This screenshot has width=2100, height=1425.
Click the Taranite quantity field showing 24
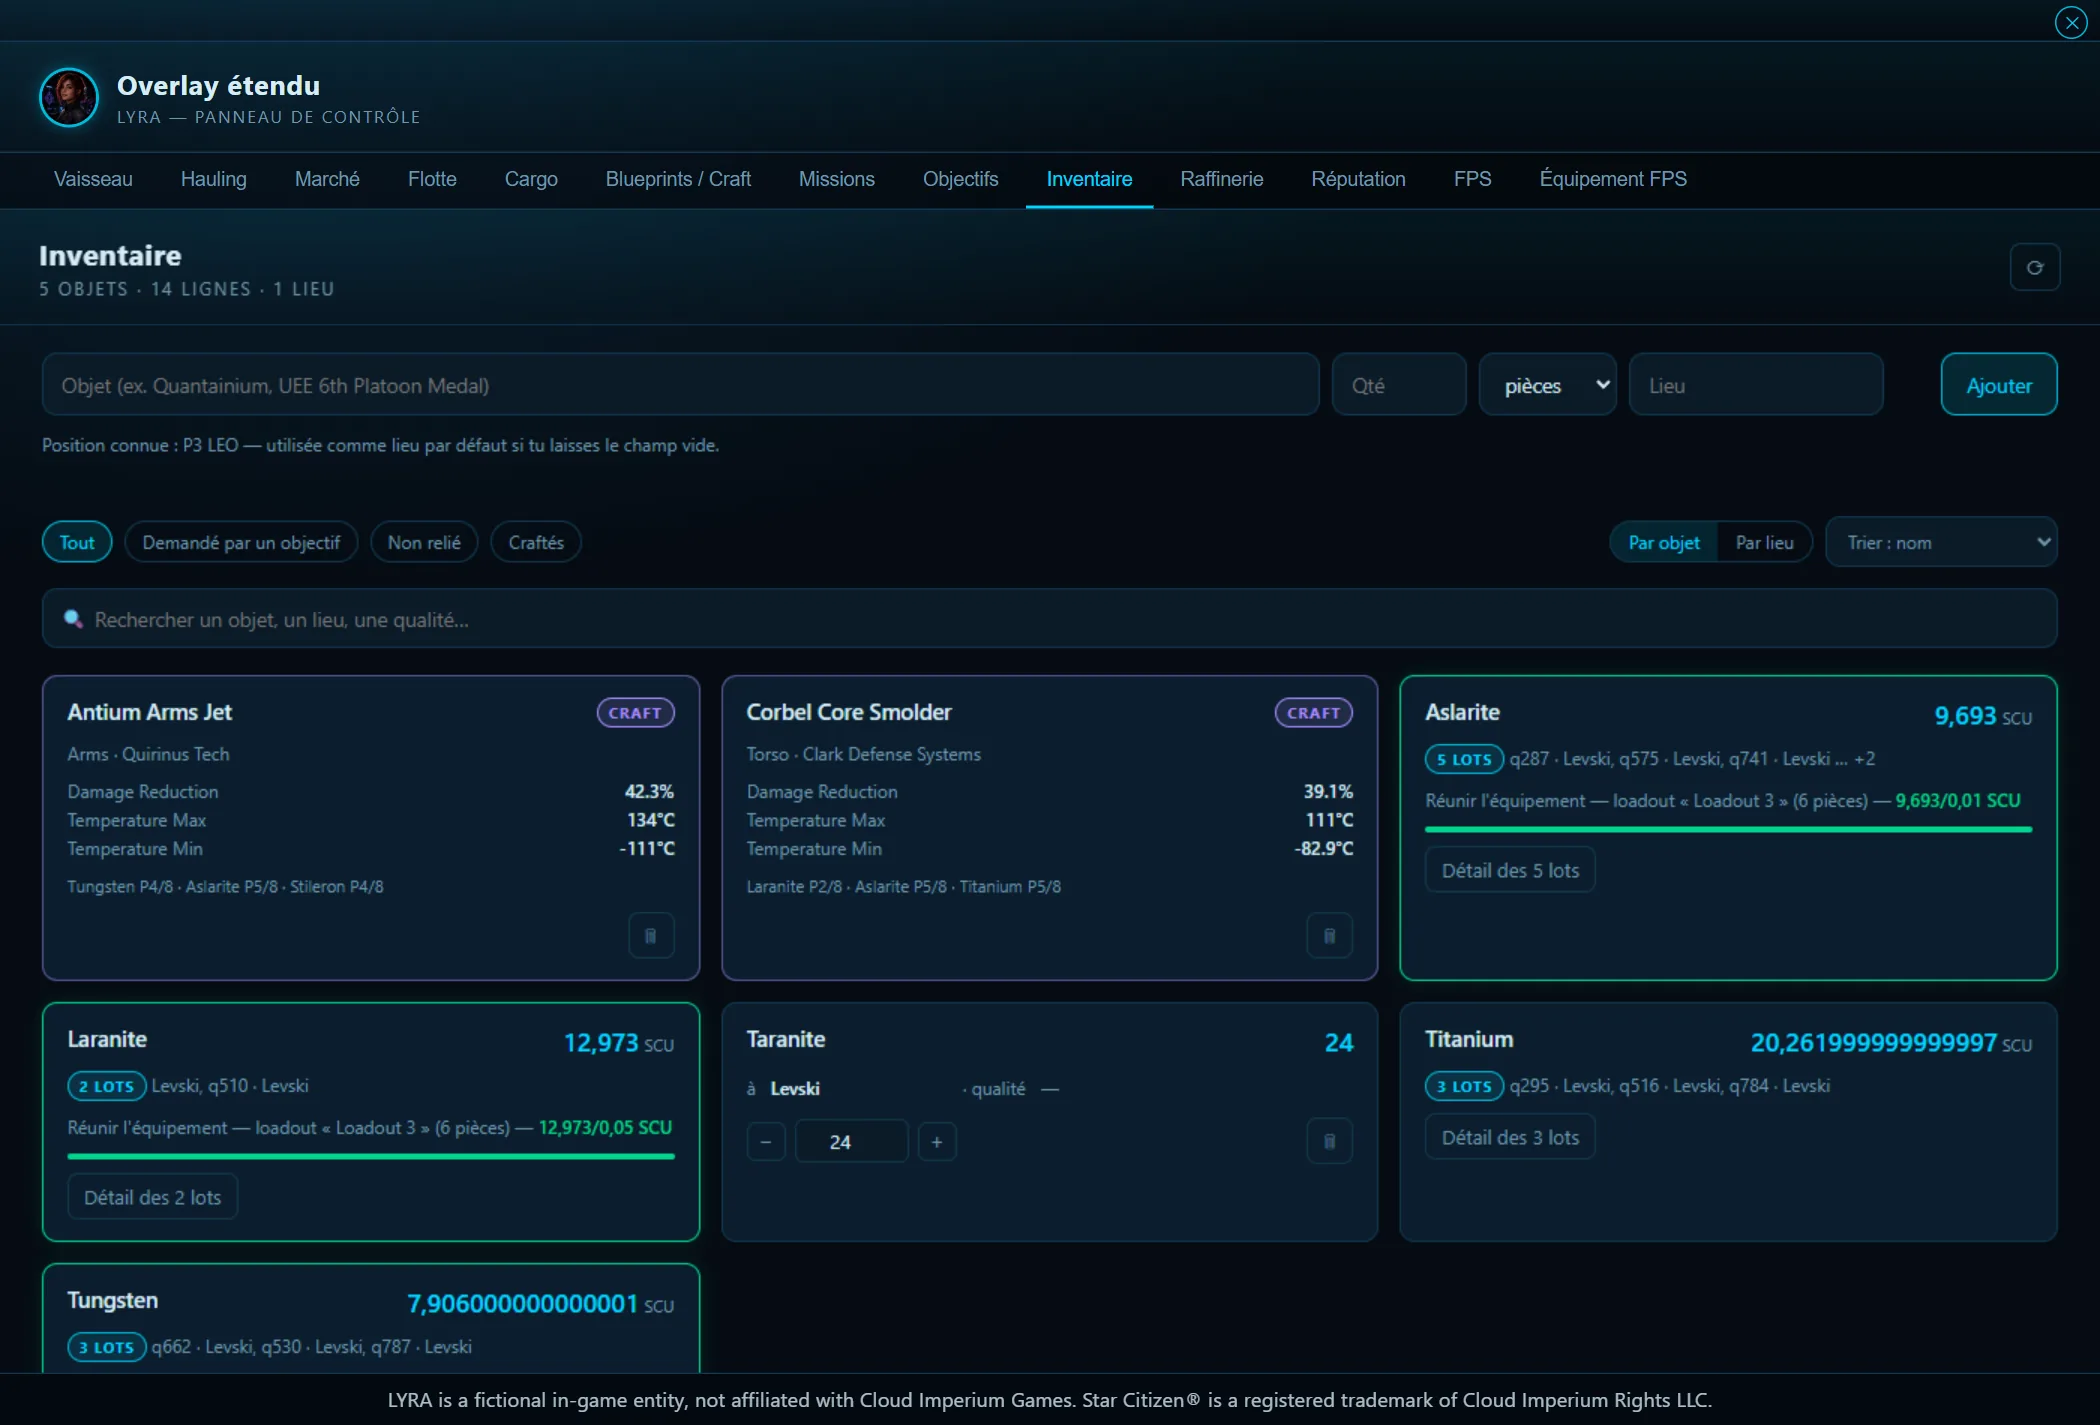851,1141
